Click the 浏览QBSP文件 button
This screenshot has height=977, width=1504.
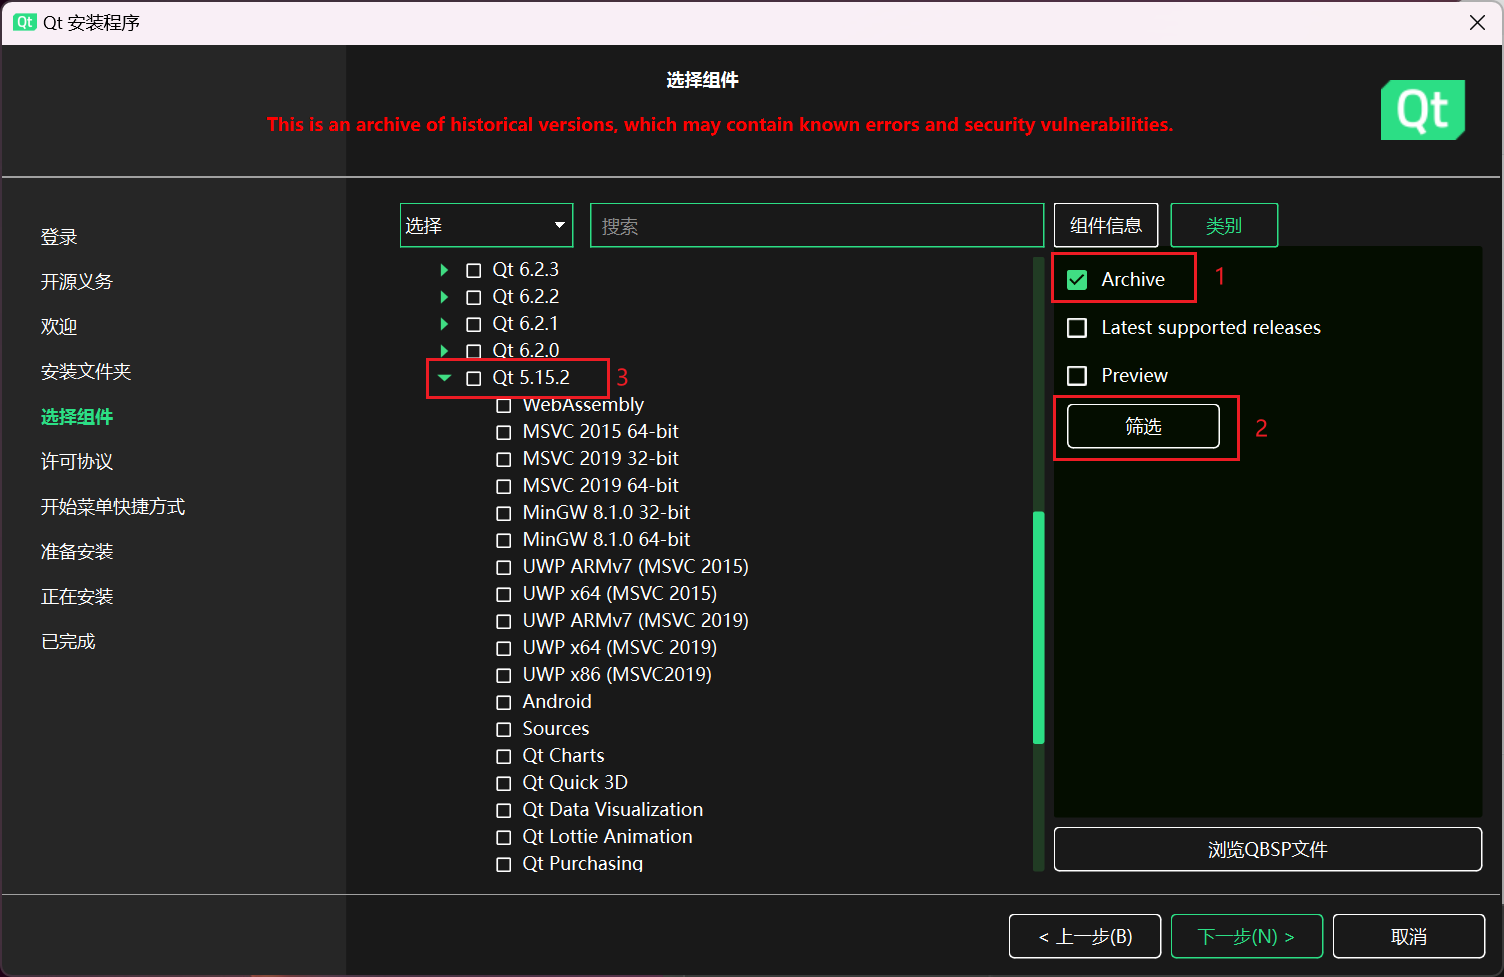pos(1268,849)
